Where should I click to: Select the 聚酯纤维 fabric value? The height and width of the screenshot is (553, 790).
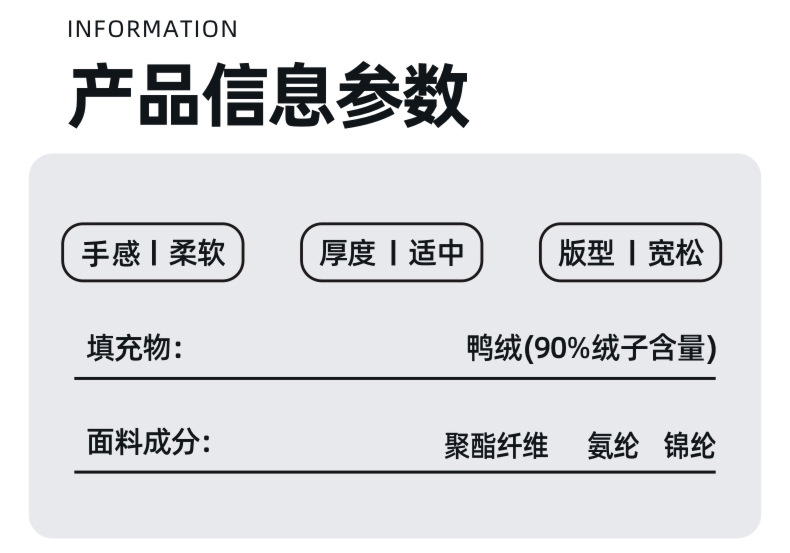point(496,445)
